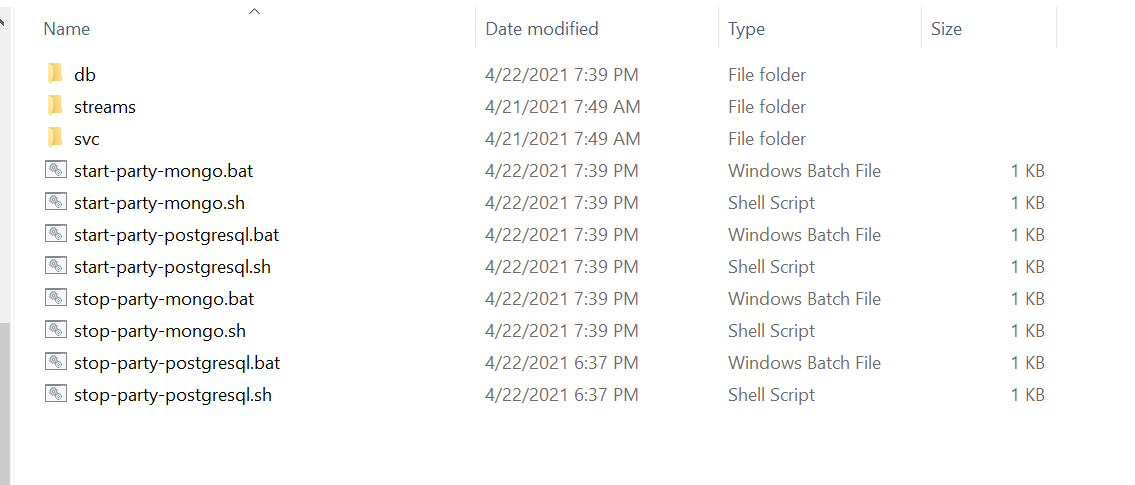This screenshot has width=1135, height=485.
Task: Select the start-party-mongo.sh script icon
Action: (x=56, y=202)
